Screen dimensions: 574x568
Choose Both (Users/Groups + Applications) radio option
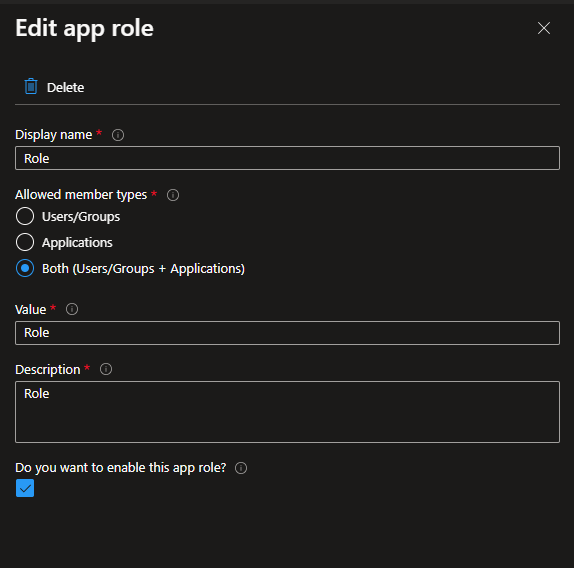point(25,268)
